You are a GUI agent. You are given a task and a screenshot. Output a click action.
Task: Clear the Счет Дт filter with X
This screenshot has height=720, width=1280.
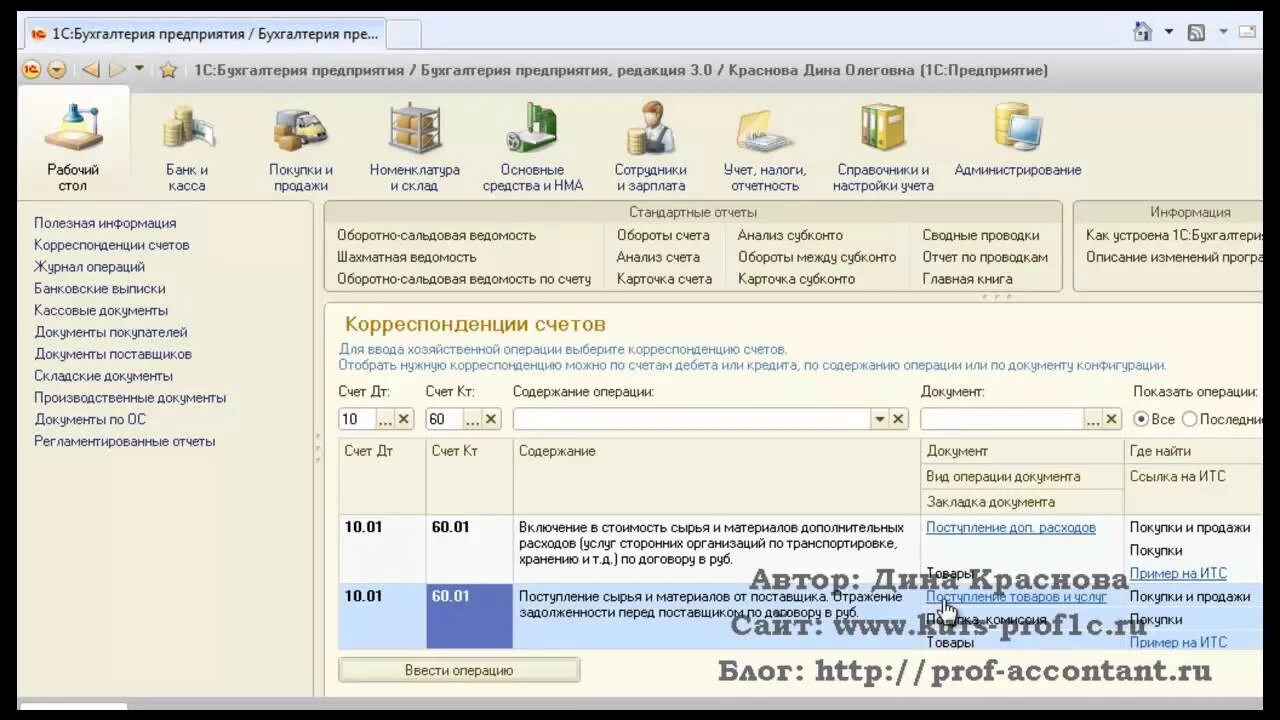click(x=404, y=419)
